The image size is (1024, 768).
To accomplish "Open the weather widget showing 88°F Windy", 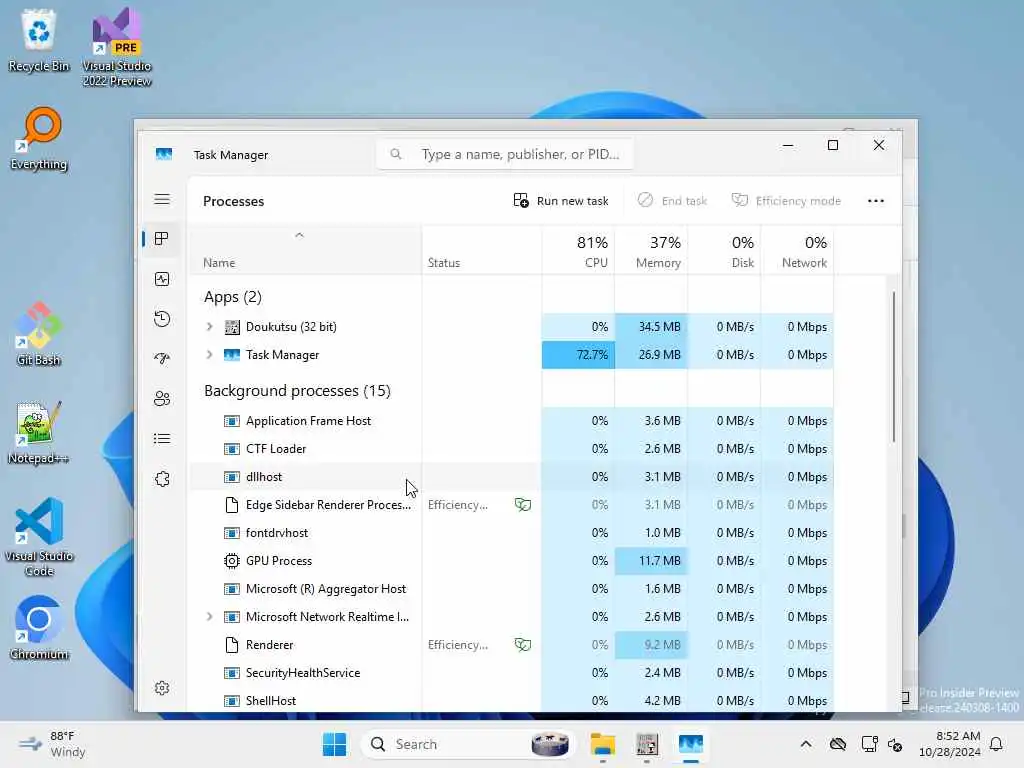I will pyautogui.click(x=54, y=744).
